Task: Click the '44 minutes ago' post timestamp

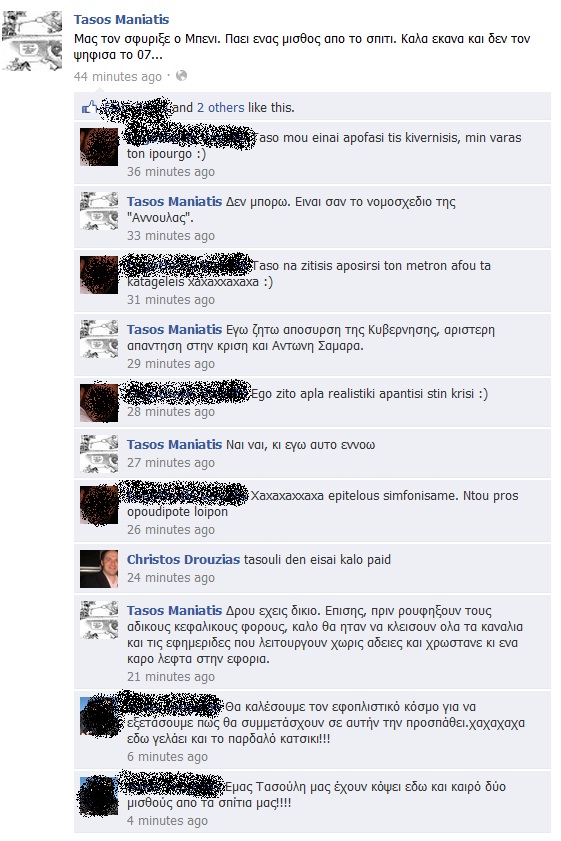Action: [117, 77]
